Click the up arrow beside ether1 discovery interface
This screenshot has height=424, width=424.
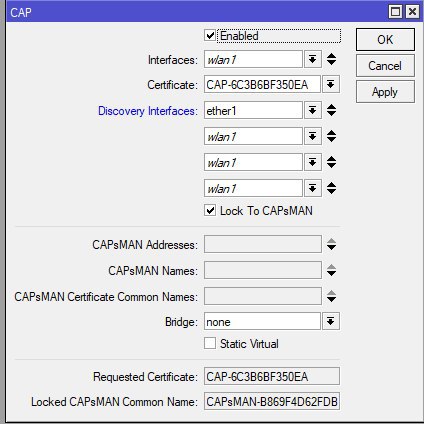coord(331,107)
